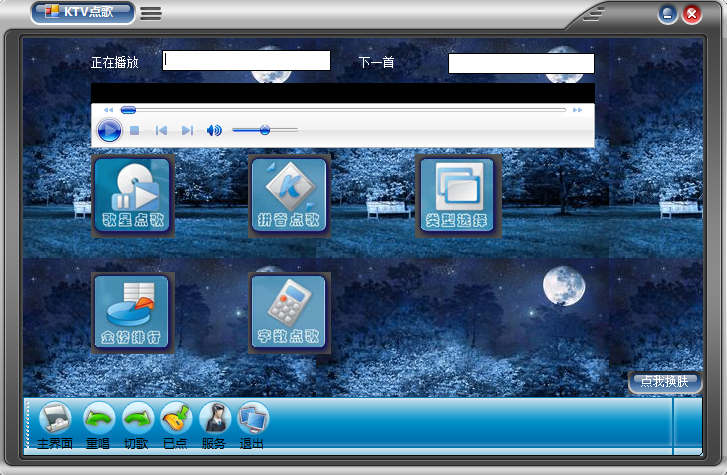This screenshot has width=727, height=475.
Task: Click the 下一首 next song text field
Action: 521,63
